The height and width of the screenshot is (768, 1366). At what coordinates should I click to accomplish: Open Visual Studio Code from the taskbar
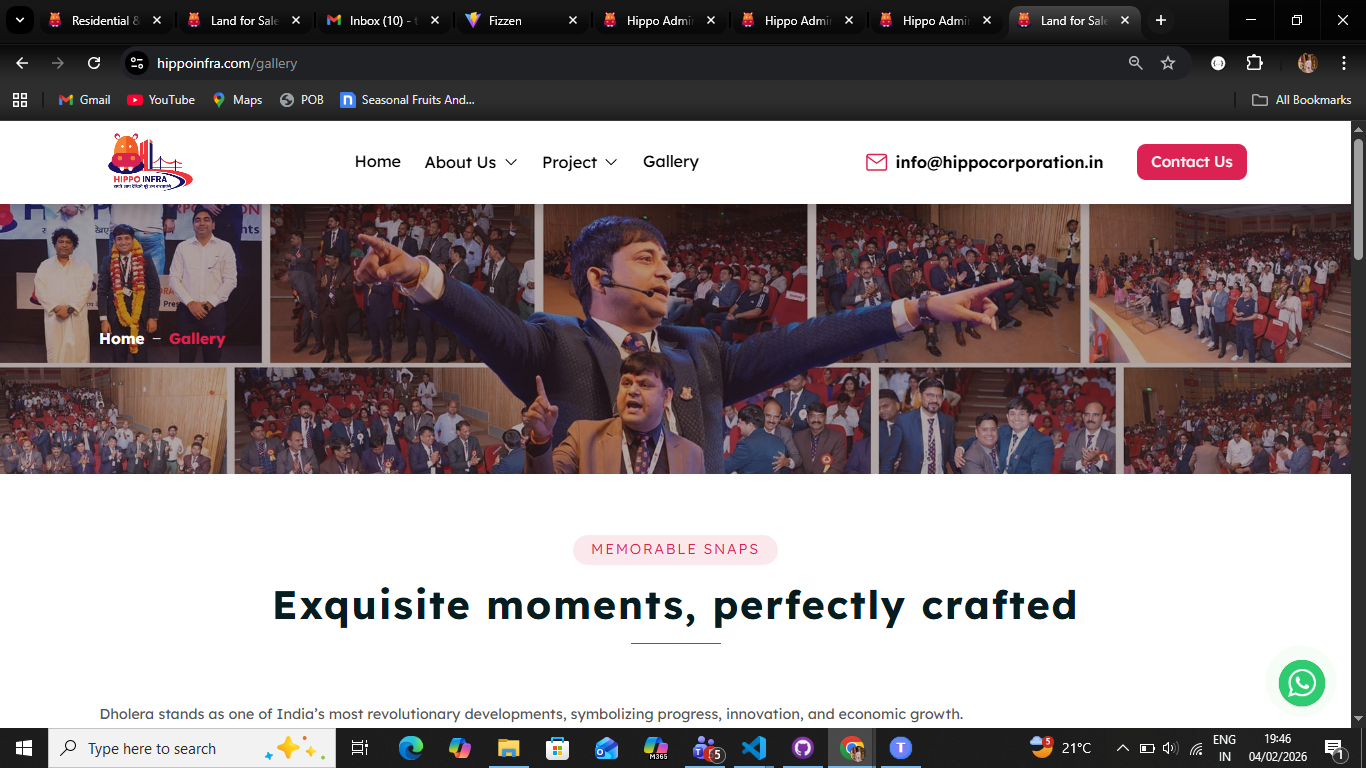click(x=754, y=748)
